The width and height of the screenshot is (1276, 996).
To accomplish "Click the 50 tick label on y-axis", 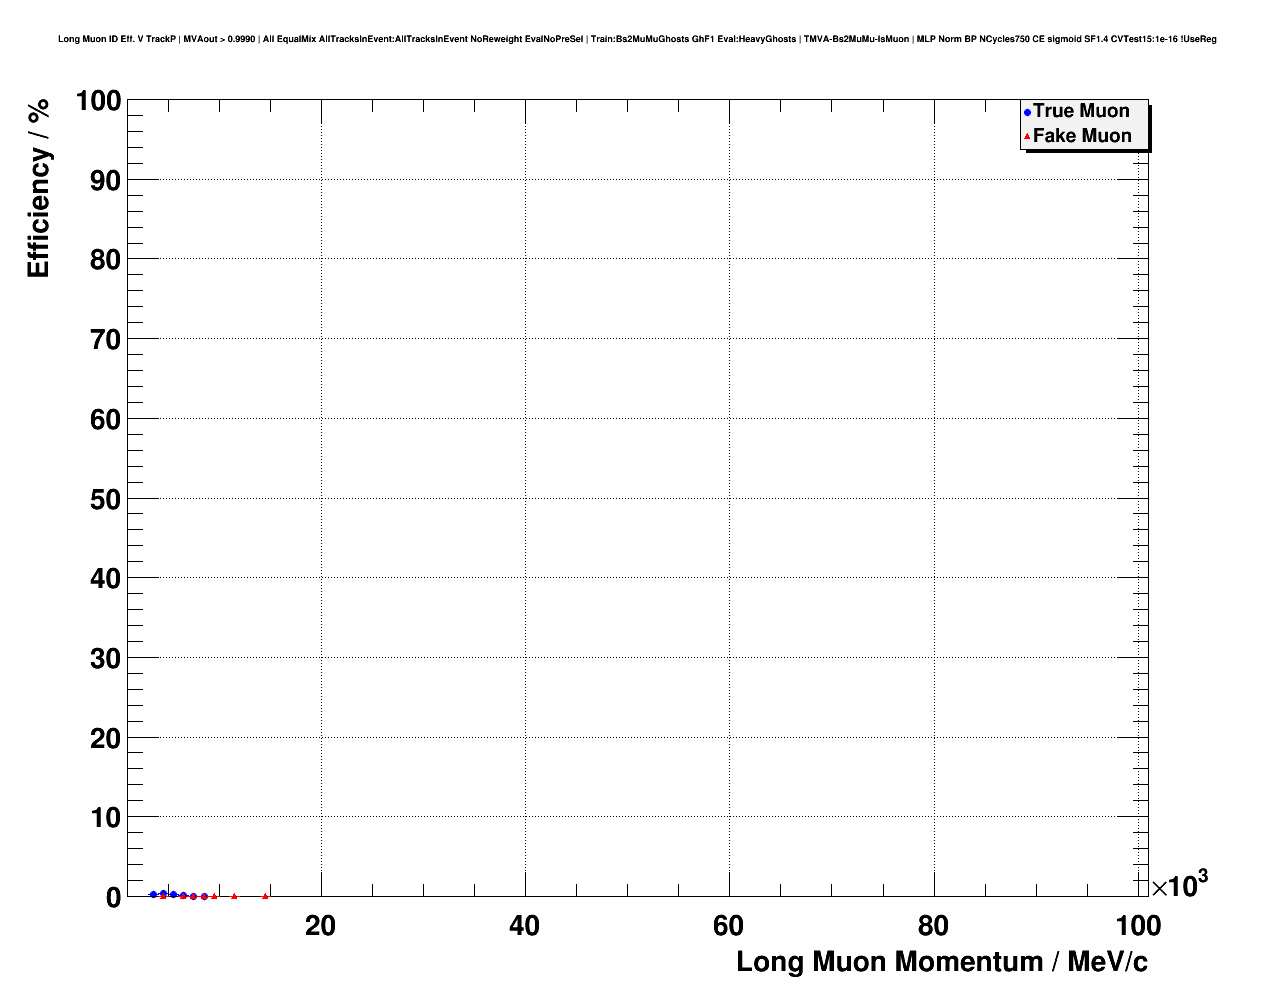I will [104, 499].
